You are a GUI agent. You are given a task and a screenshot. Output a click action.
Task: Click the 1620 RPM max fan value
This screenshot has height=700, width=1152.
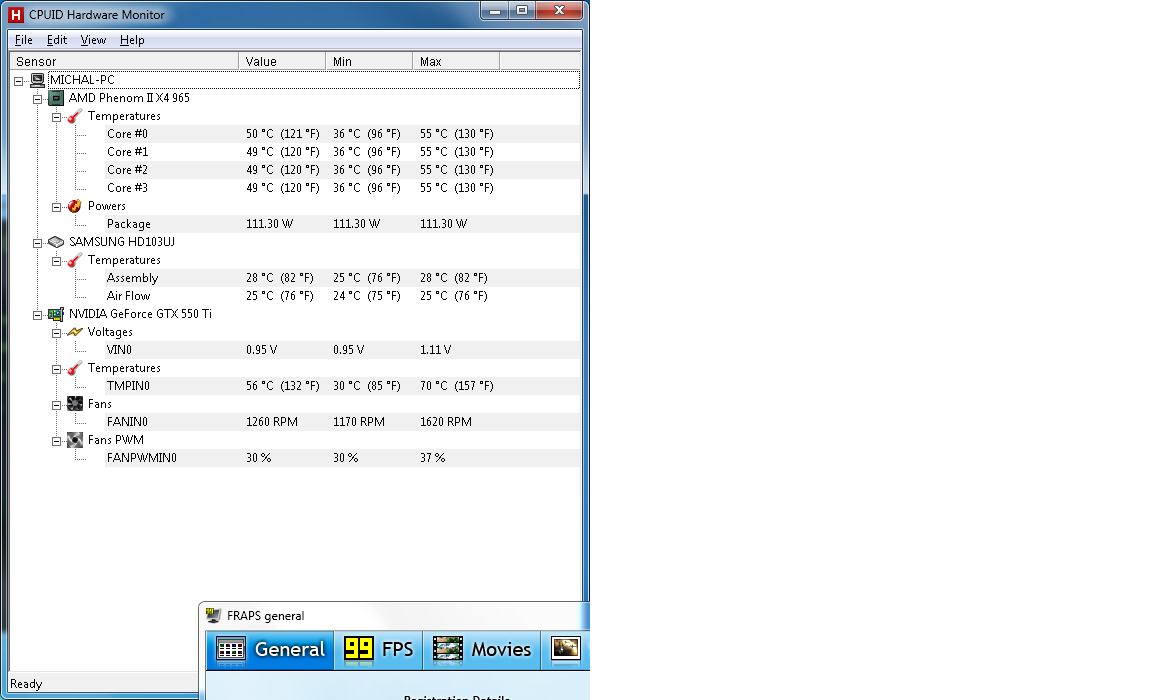click(x=446, y=422)
